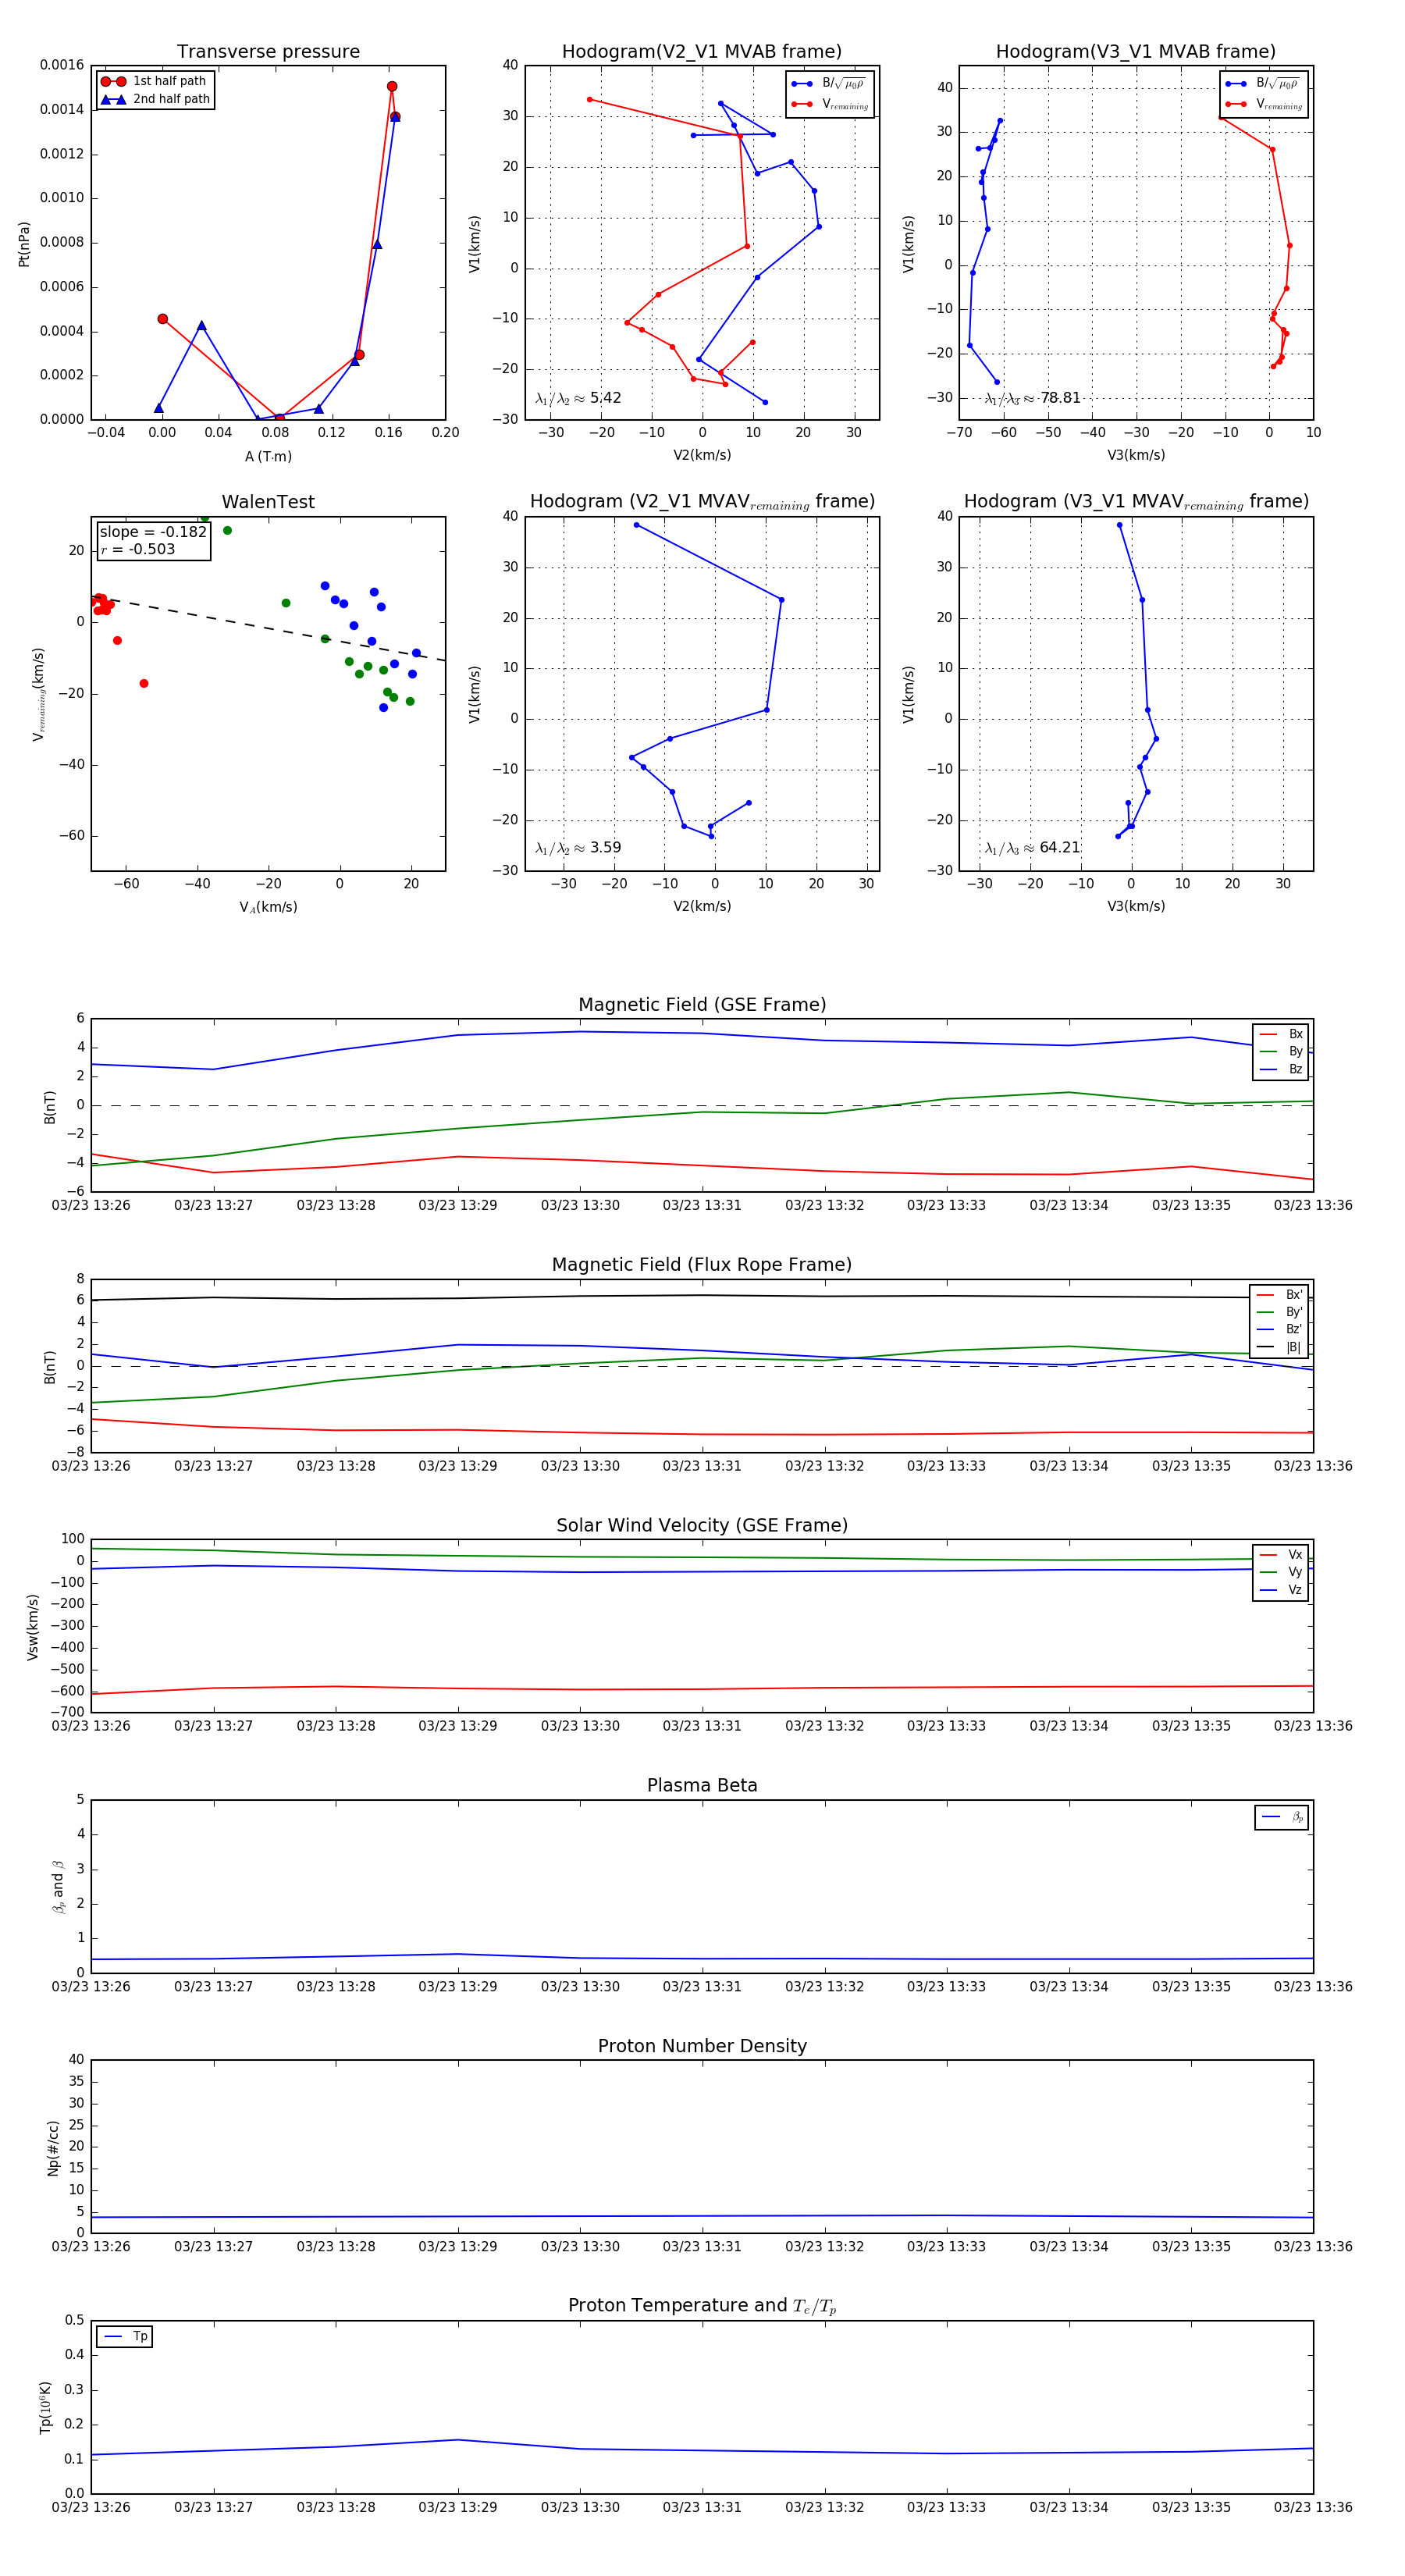The width and height of the screenshot is (1405, 2576).
Task: Select the B/√μ0ρ legend entry in V3_V1 MVAB hodogram
Action: pos(1263,83)
